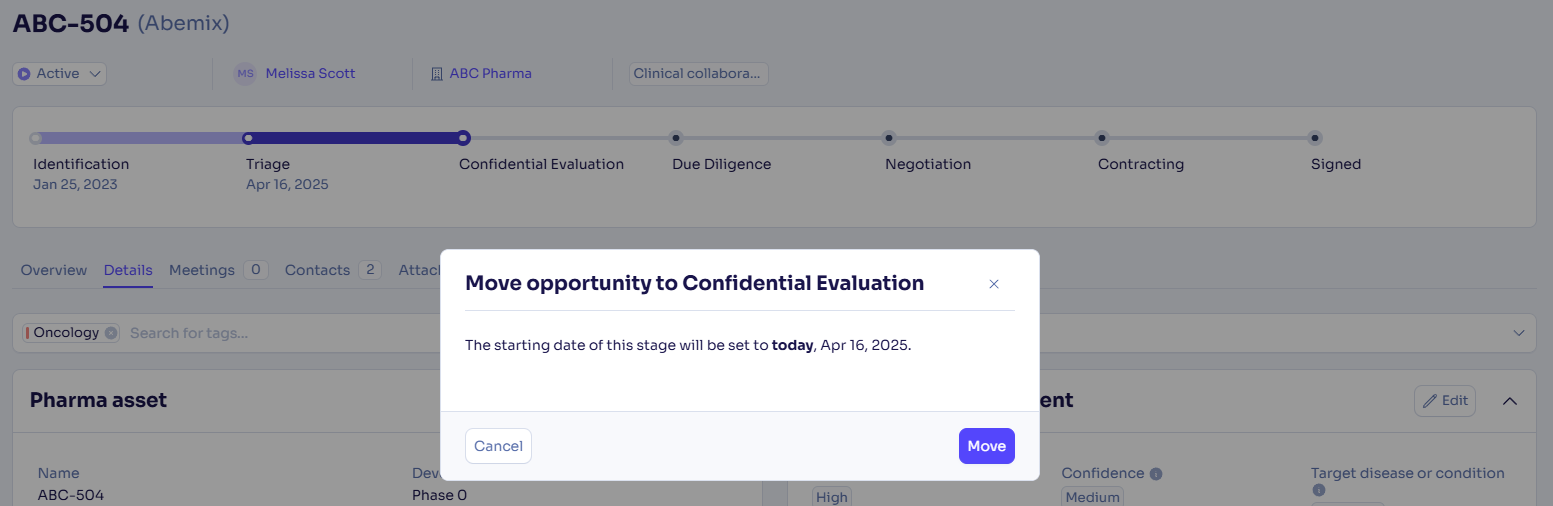Click the MS avatar icon

pyautogui.click(x=245, y=74)
